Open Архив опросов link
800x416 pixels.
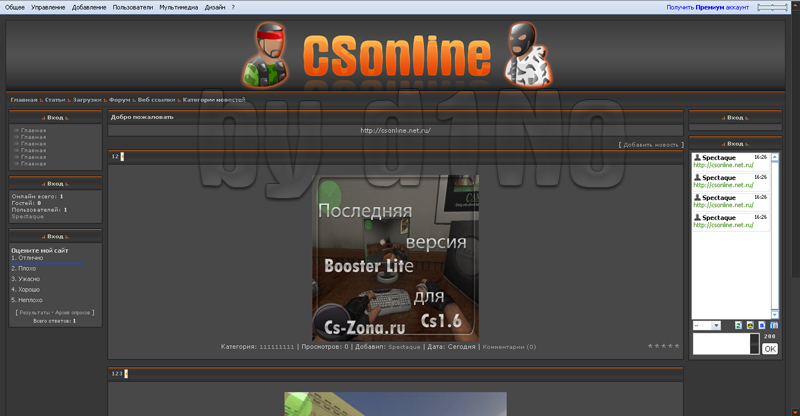coord(72,312)
